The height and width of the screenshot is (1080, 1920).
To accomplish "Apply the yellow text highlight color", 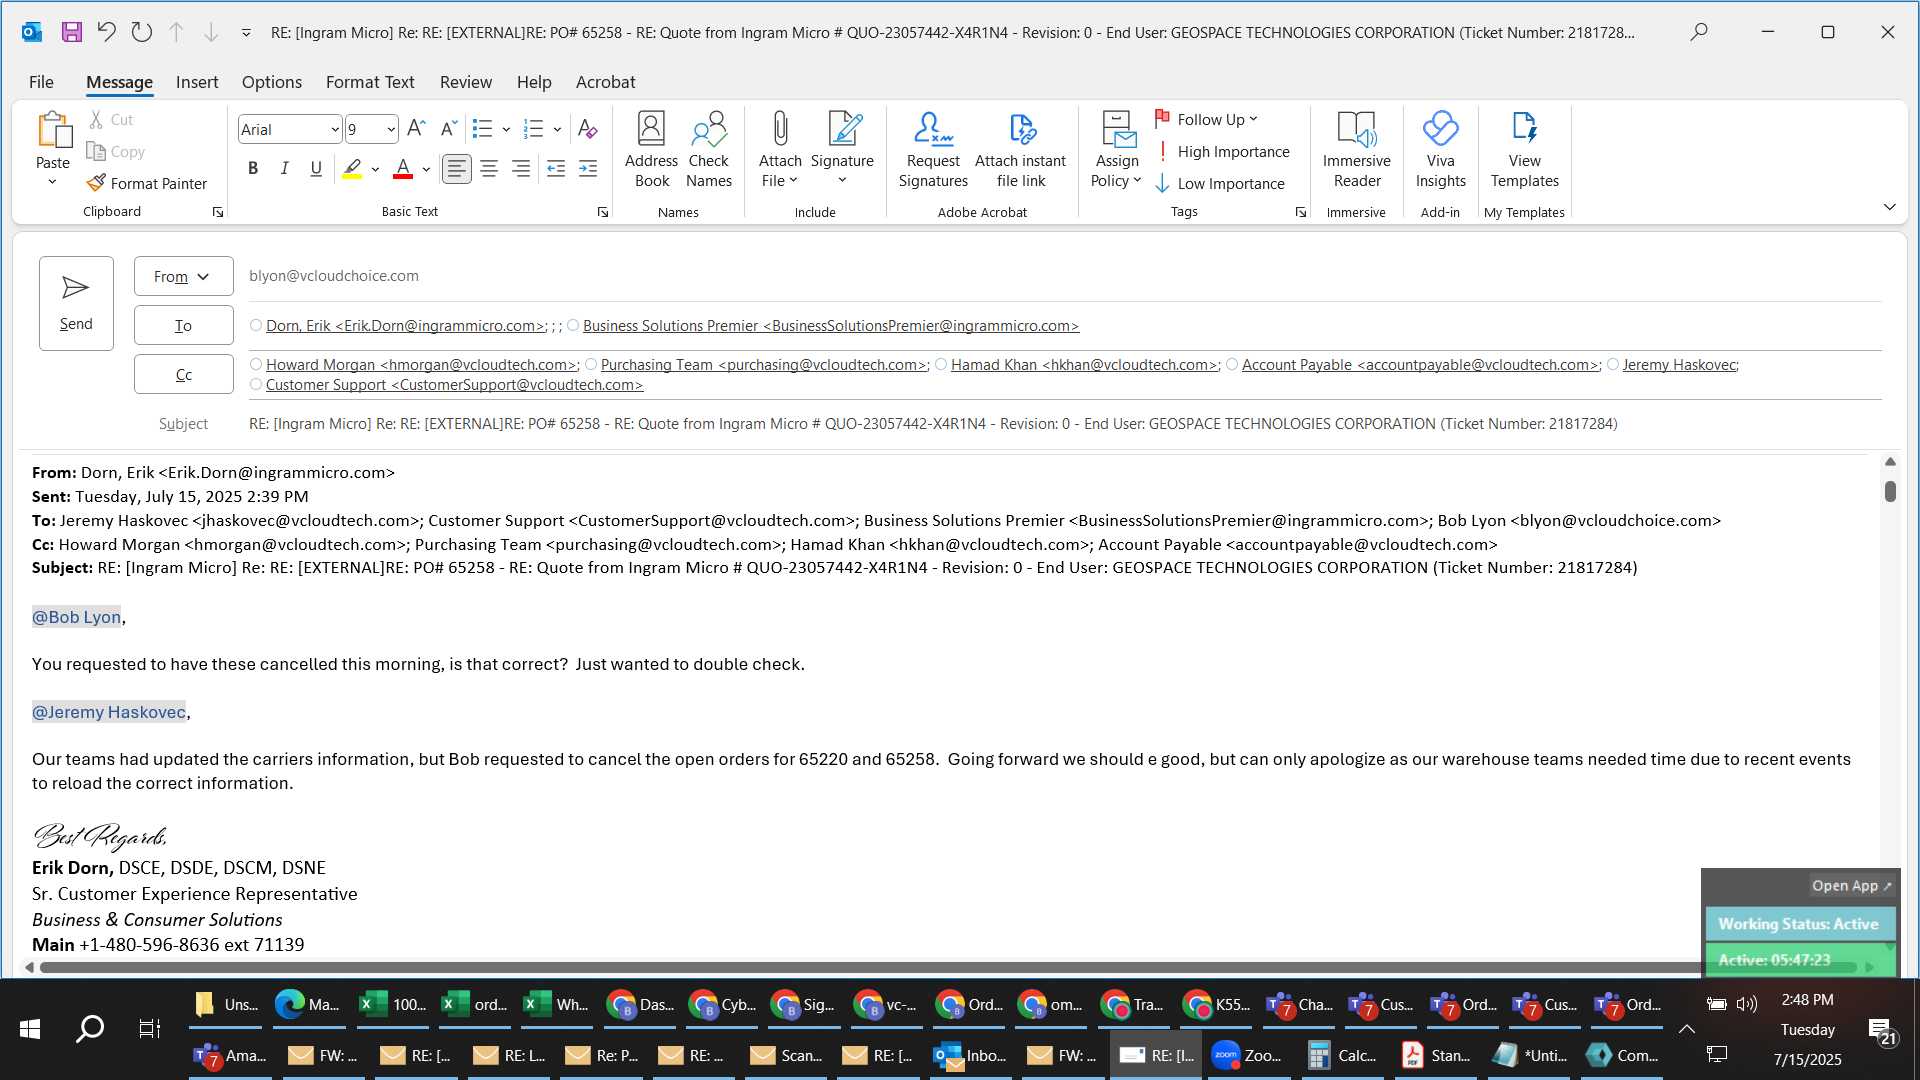I will [352, 169].
